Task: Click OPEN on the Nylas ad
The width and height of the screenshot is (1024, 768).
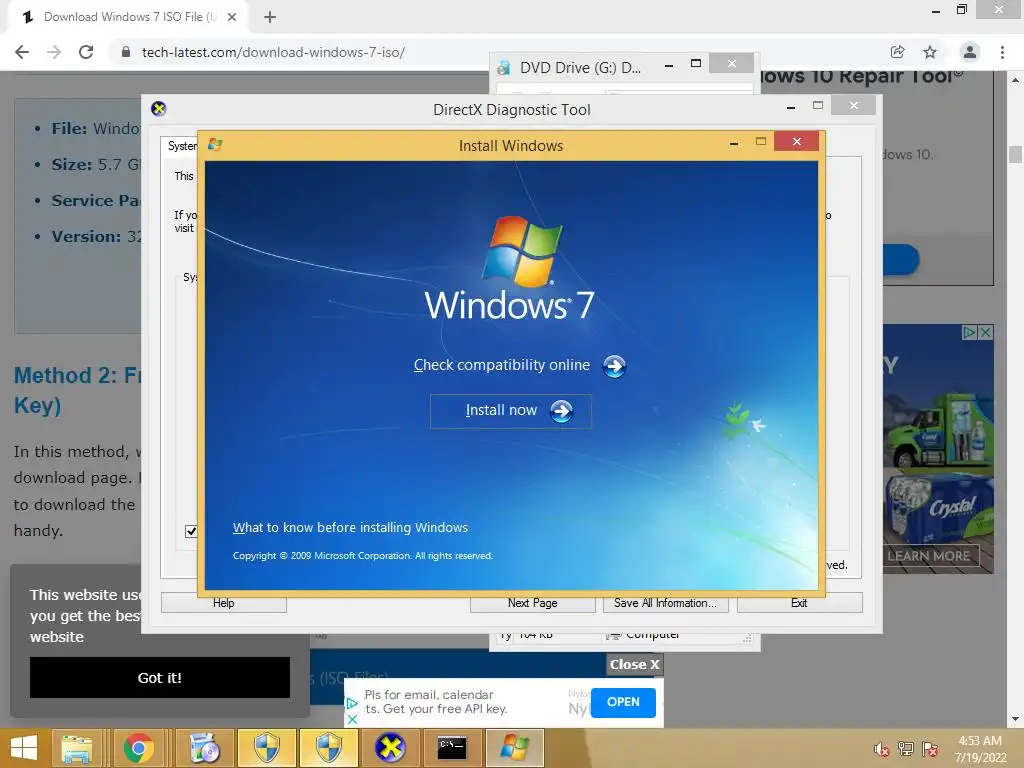Action: click(x=623, y=702)
